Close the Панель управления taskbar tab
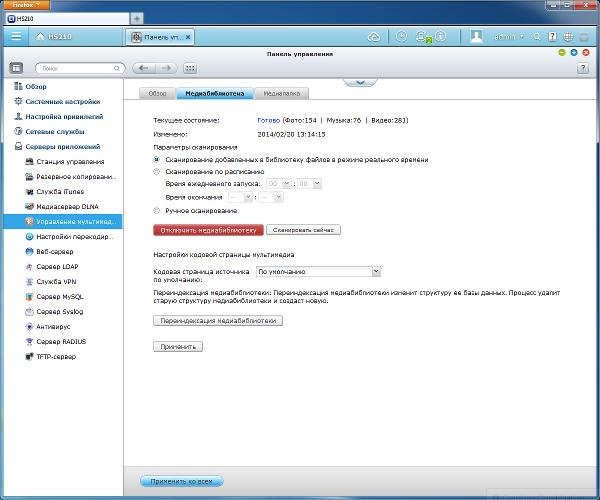The width and height of the screenshot is (600, 500). [188, 37]
